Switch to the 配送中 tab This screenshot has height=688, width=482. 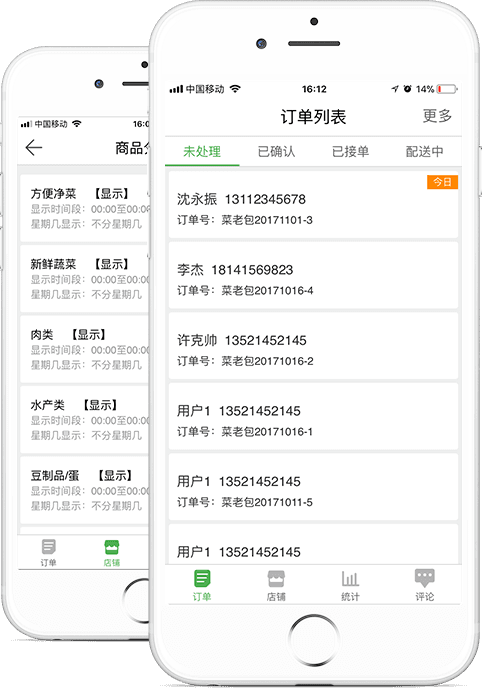425,151
